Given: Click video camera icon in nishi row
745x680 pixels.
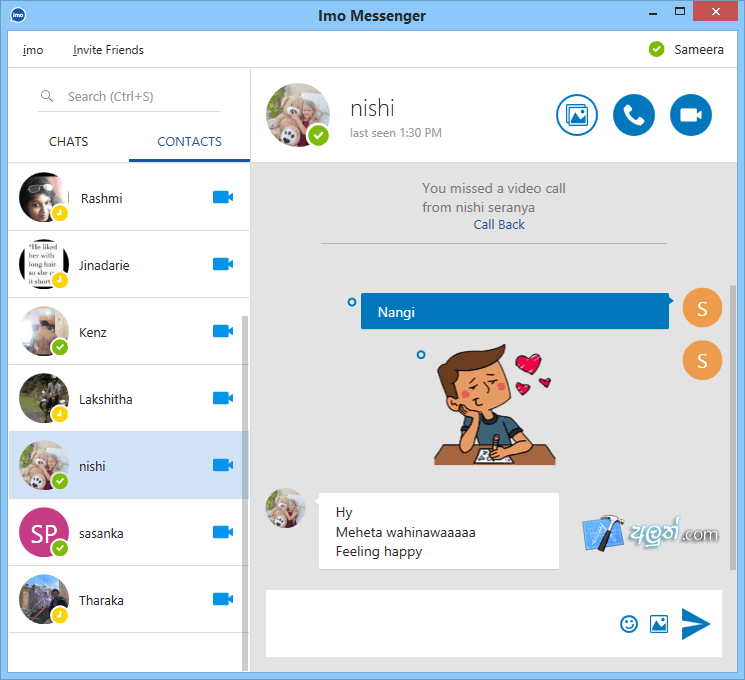Looking at the screenshot, I should 223,465.
